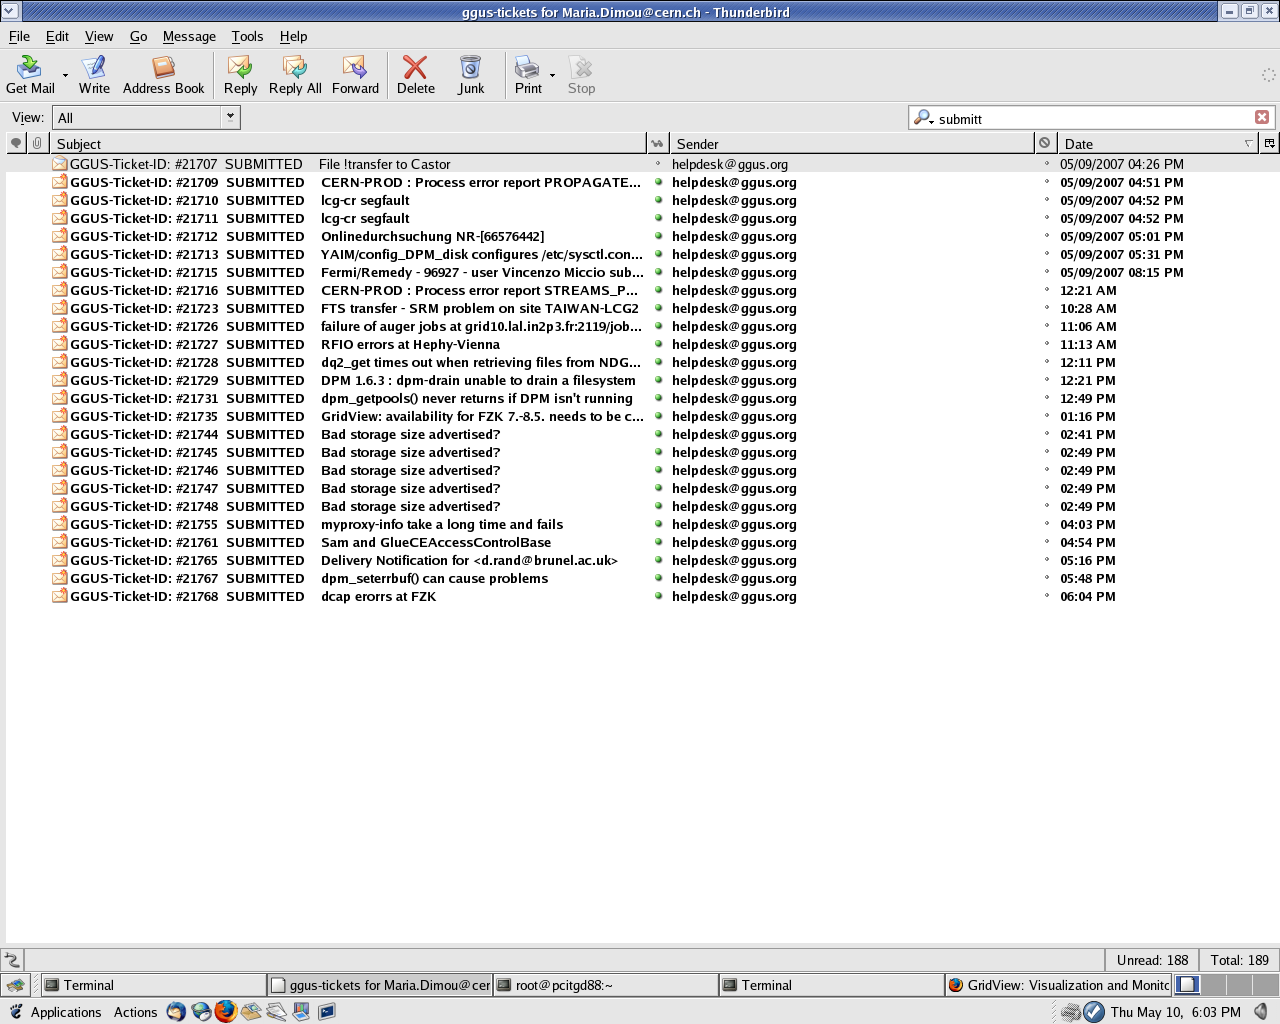Image resolution: width=1280 pixels, height=1024 pixels.
Task: Open the Address Book
Action: (x=163, y=75)
